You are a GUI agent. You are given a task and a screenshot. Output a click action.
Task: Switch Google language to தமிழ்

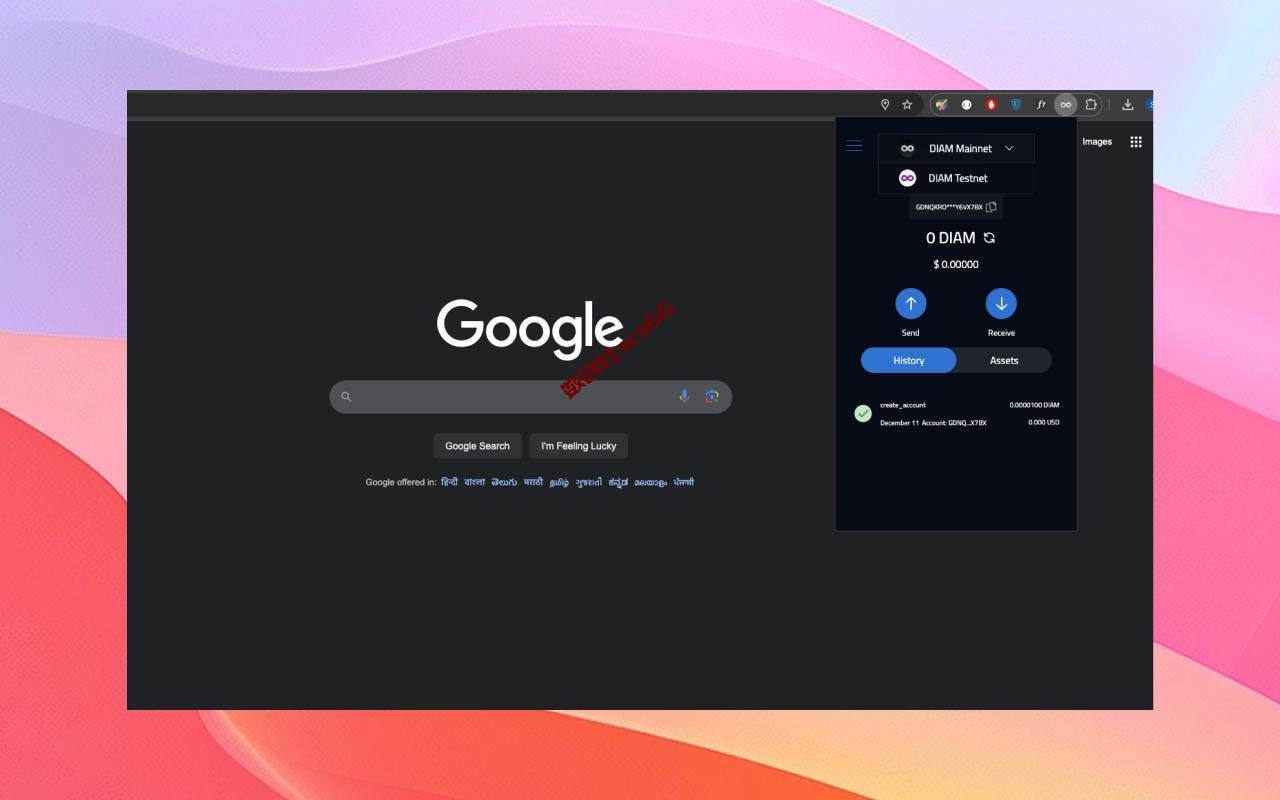tap(559, 482)
